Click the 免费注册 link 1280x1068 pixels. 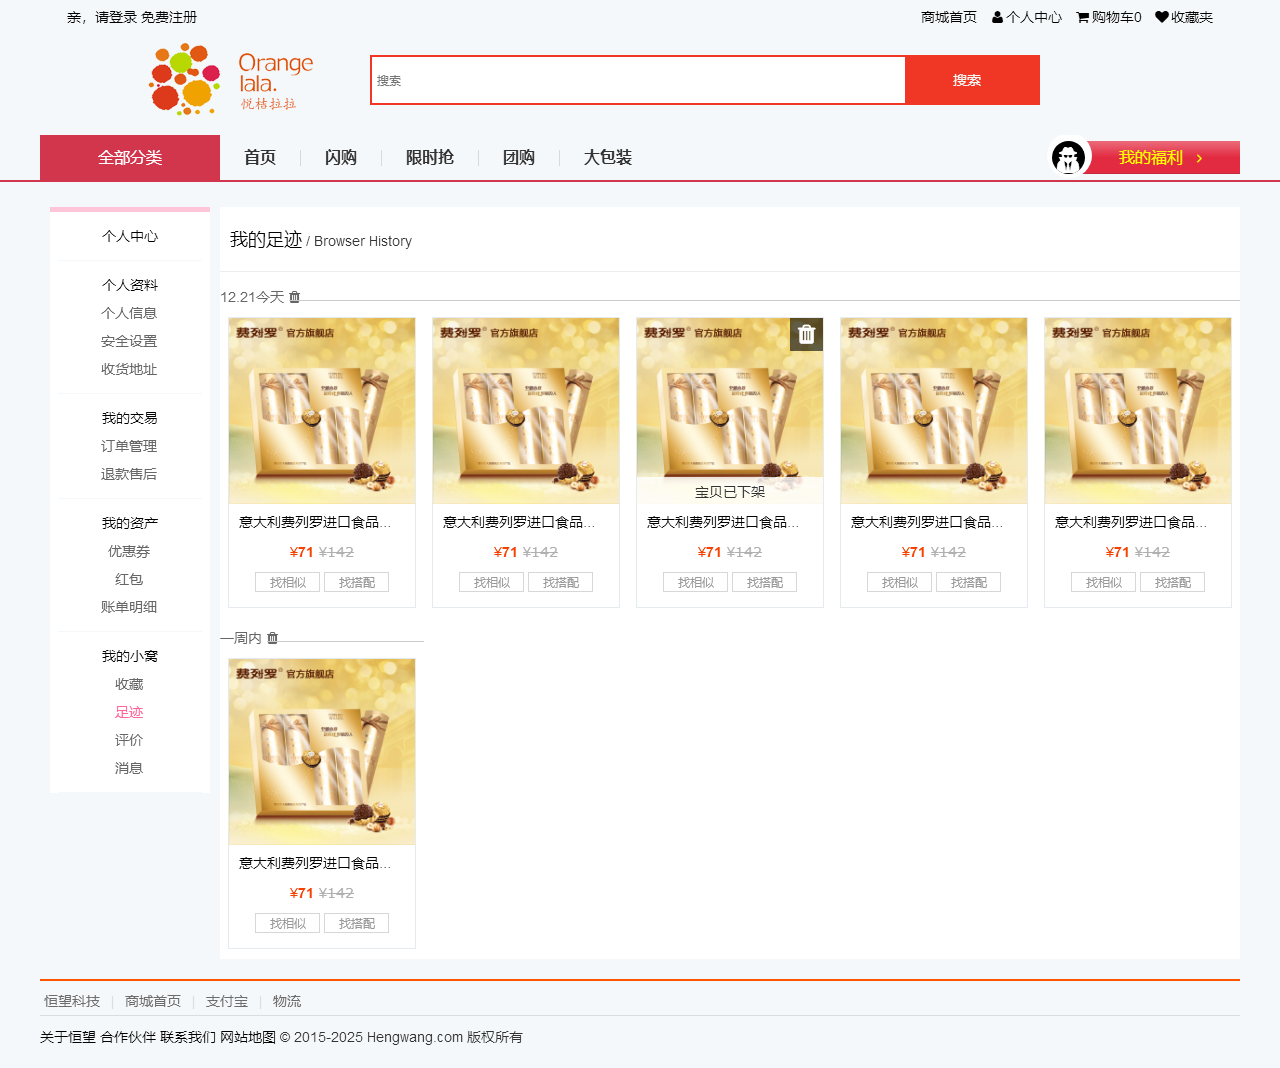[169, 17]
